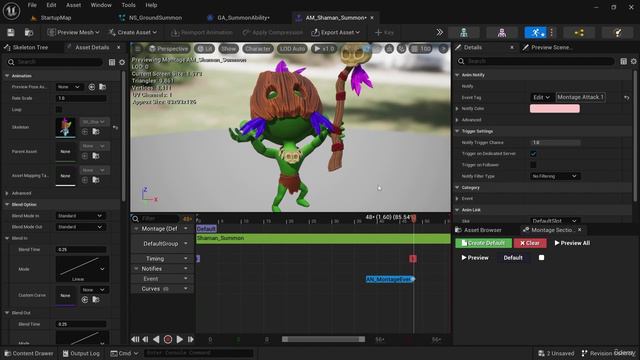Enable Trigger on Follower checkbox

tap(533, 165)
